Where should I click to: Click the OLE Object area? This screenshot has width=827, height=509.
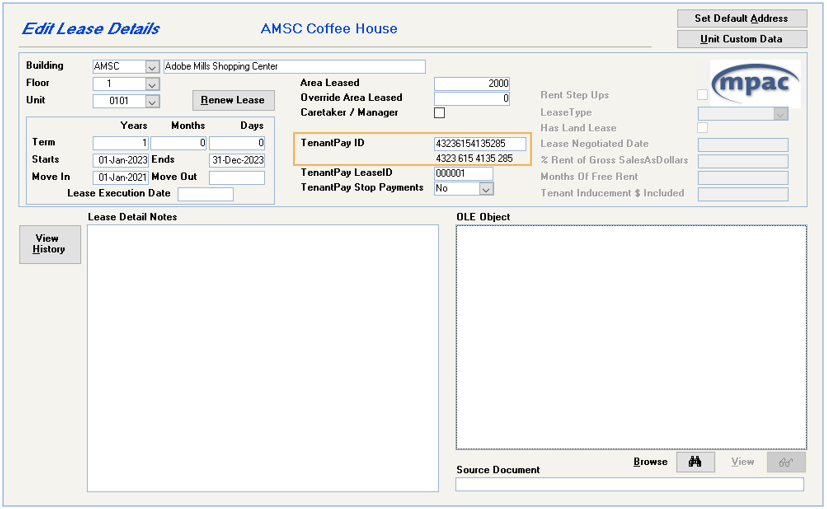coord(631,337)
